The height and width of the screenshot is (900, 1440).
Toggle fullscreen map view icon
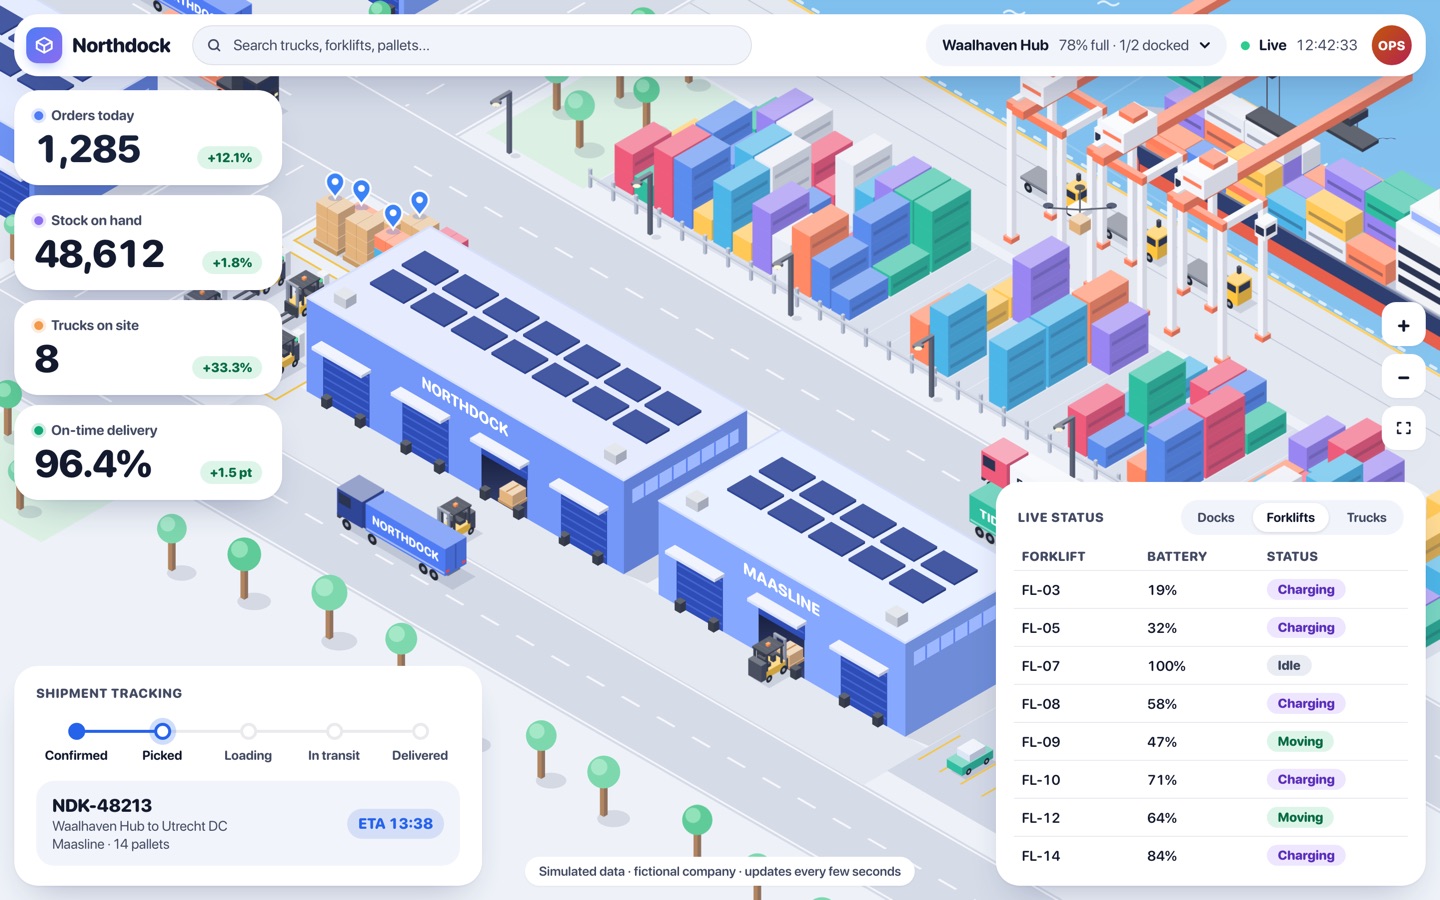(1403, 428)
